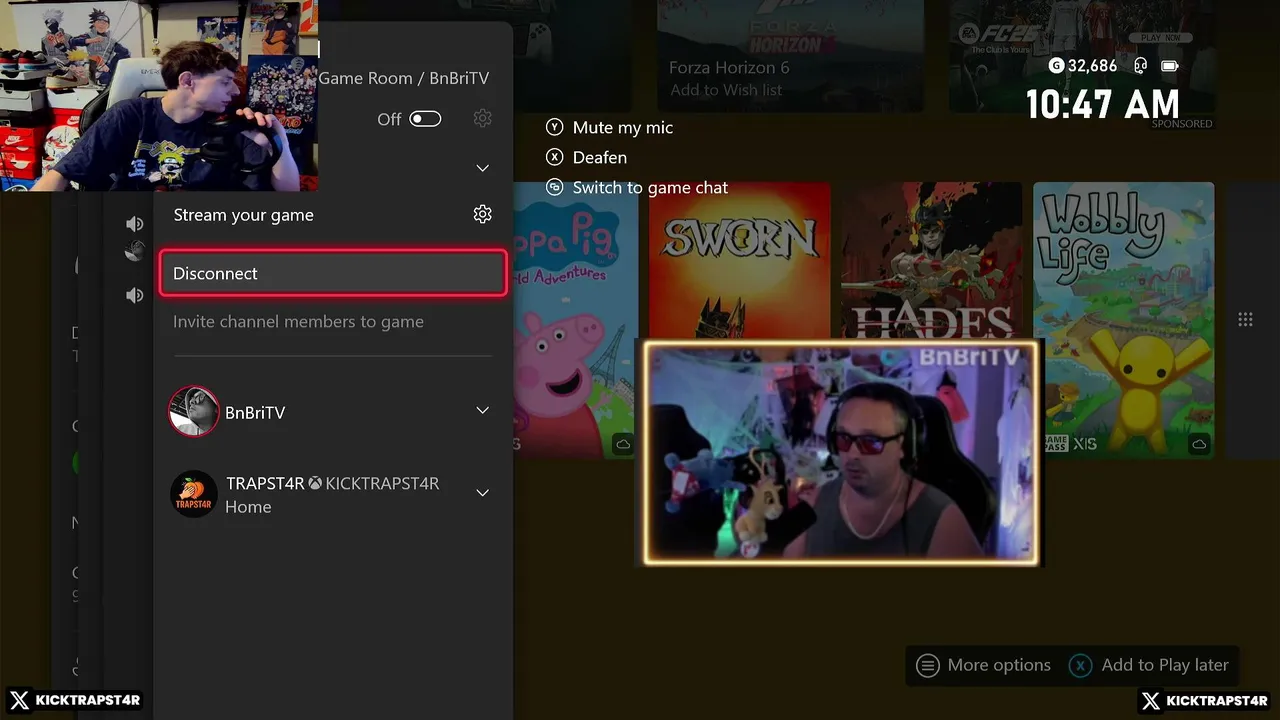
Task: Toggle the Off switch in the Discord panel
Action: pos(425,119)
